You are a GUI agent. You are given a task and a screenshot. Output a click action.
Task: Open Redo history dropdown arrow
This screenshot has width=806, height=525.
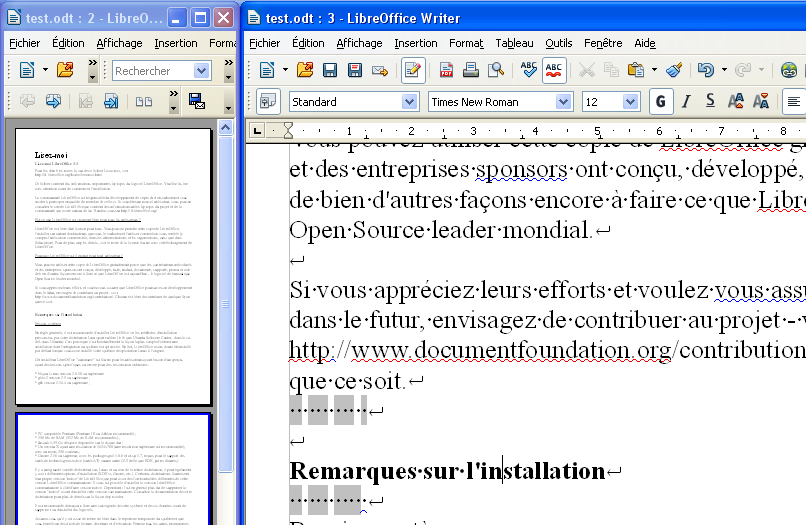761,70
